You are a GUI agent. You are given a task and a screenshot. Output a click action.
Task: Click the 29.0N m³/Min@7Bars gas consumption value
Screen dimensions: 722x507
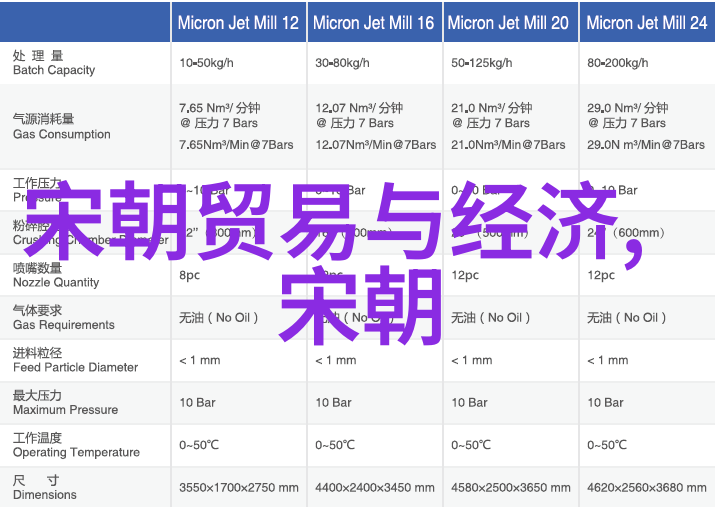(x=646, y=145)
